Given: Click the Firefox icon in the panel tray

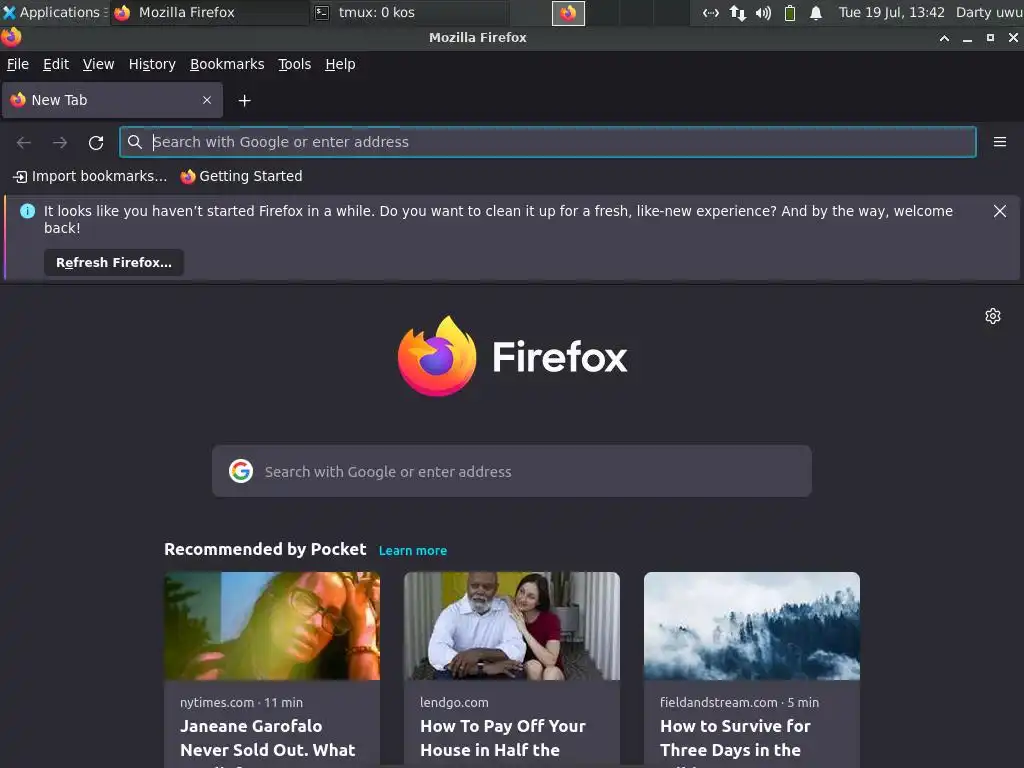Looking at the screenshot, I should click(568, 12).
